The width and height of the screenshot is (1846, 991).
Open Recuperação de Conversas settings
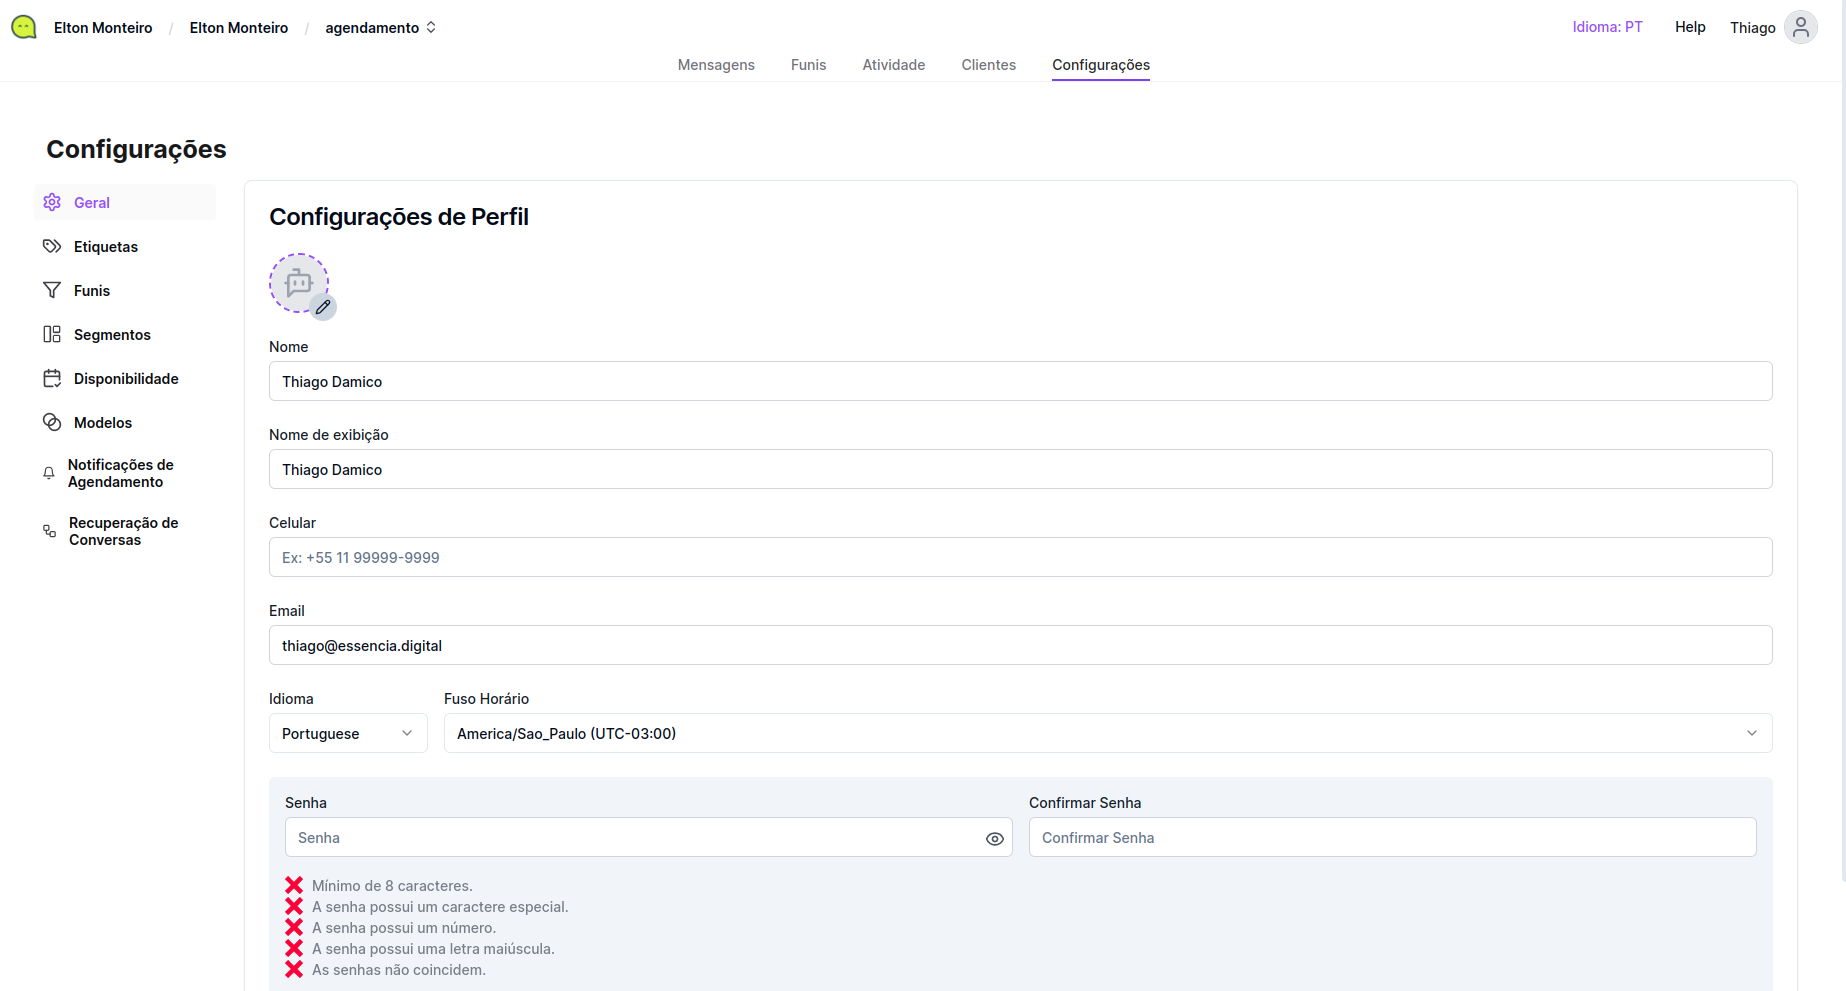click(123, 531)
